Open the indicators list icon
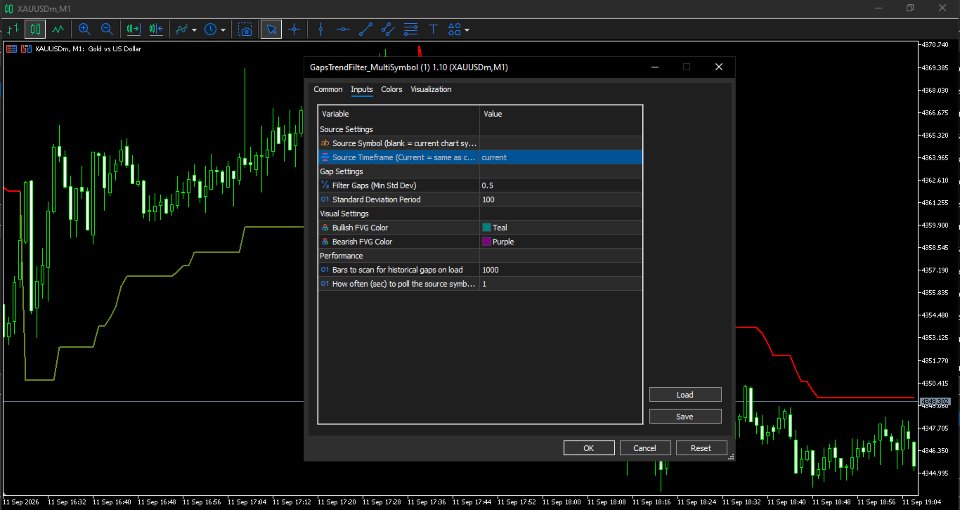Image resolution: width=960 pixels, height=510 pixels. 182,29
